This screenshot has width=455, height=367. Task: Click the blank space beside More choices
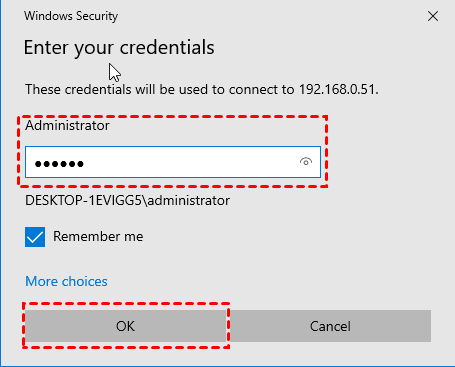pyautogui.click(x=267, y=281)
